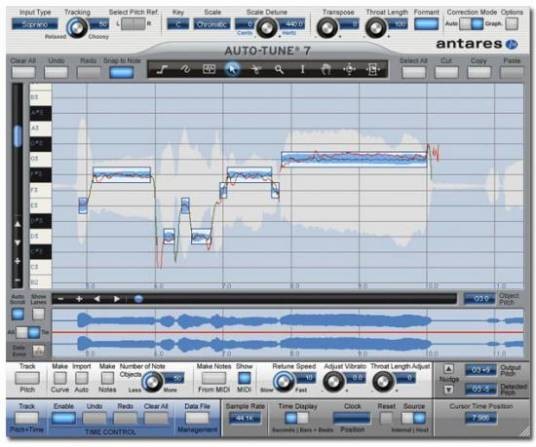The image size is (536, 447).
Task: Toggle the Select Pitch Ref L/R switch
Action: [x=133, y=24]
